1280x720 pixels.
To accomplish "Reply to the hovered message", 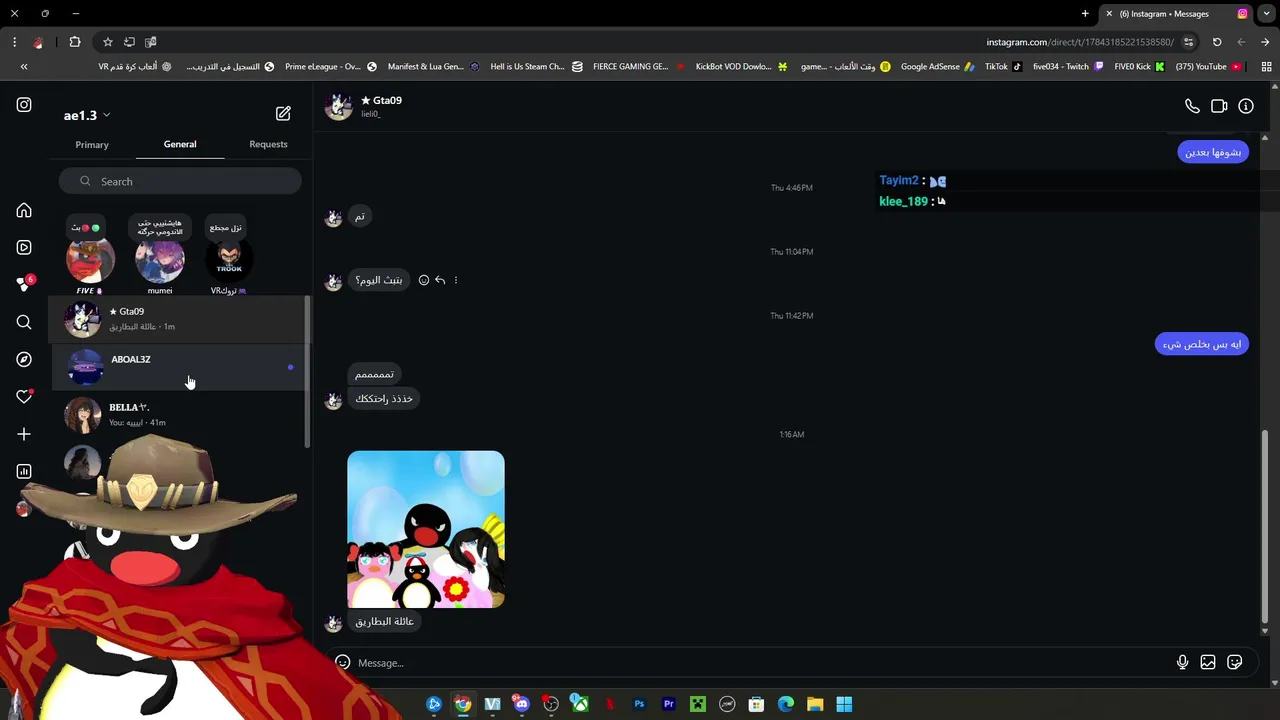I will click(x=440, y=280).
